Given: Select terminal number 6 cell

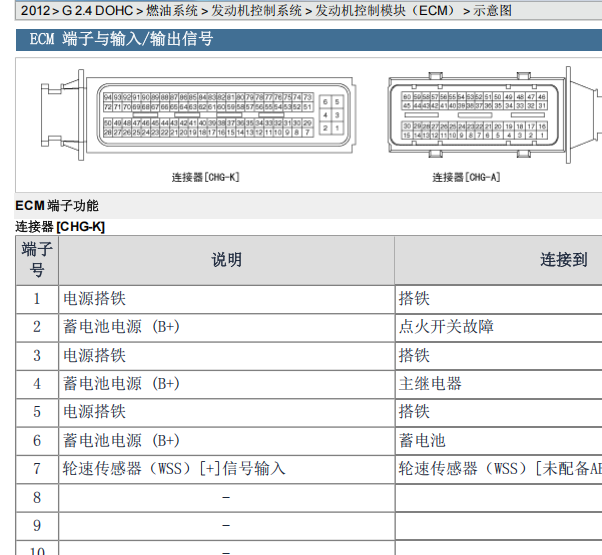Looking at the screenshot, I should click(x=37, y=441).
